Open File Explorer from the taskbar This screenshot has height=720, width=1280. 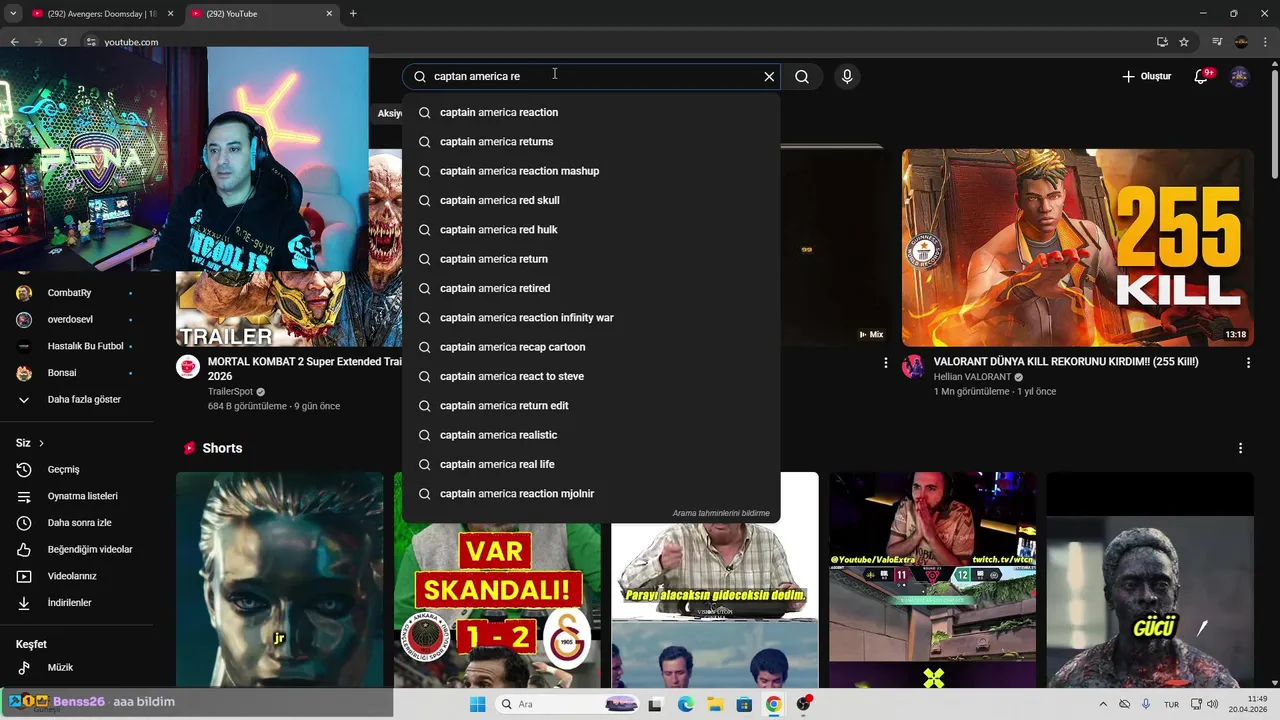pos(715,704)
